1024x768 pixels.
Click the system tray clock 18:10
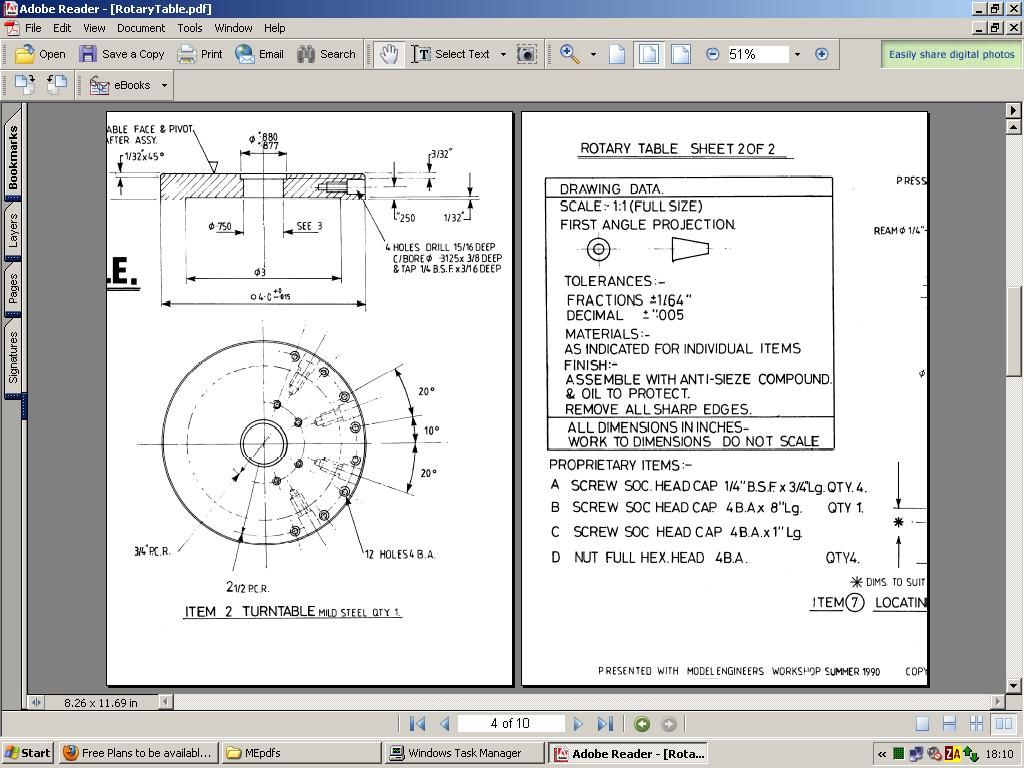(999, 754)
